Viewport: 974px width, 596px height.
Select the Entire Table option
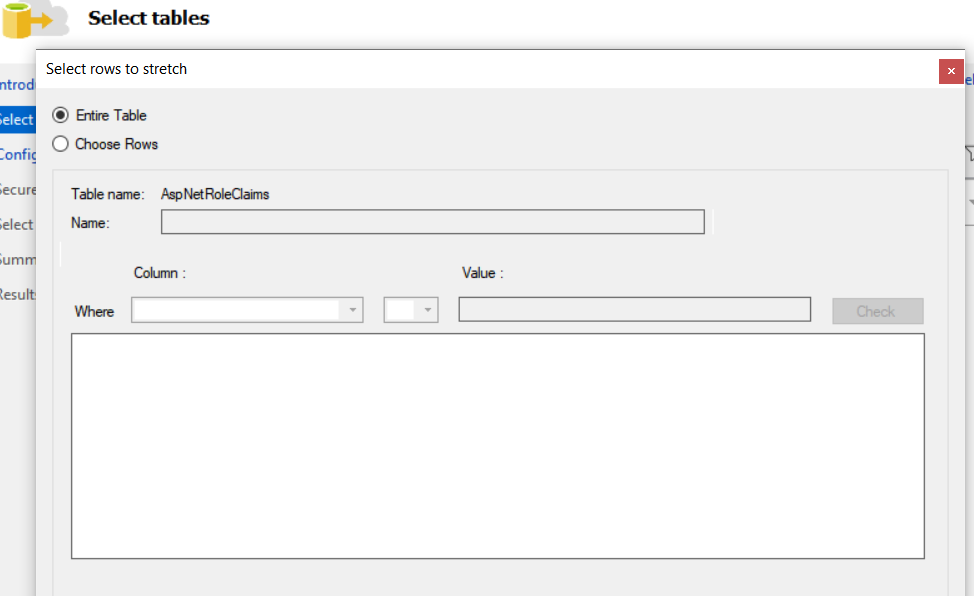tap(60, 115)
